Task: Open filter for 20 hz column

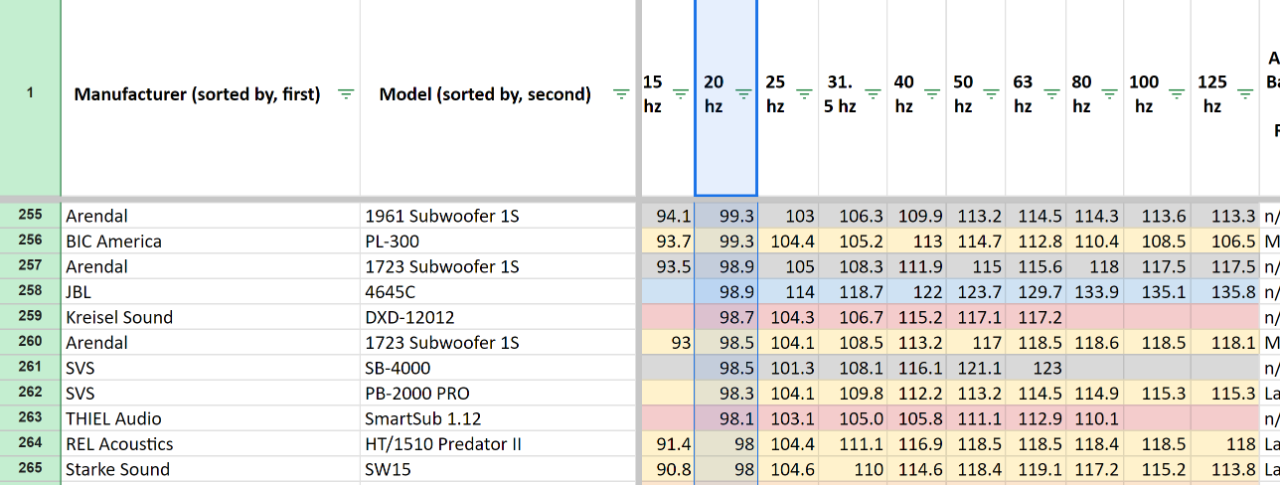Action: (x=743, y=94)
